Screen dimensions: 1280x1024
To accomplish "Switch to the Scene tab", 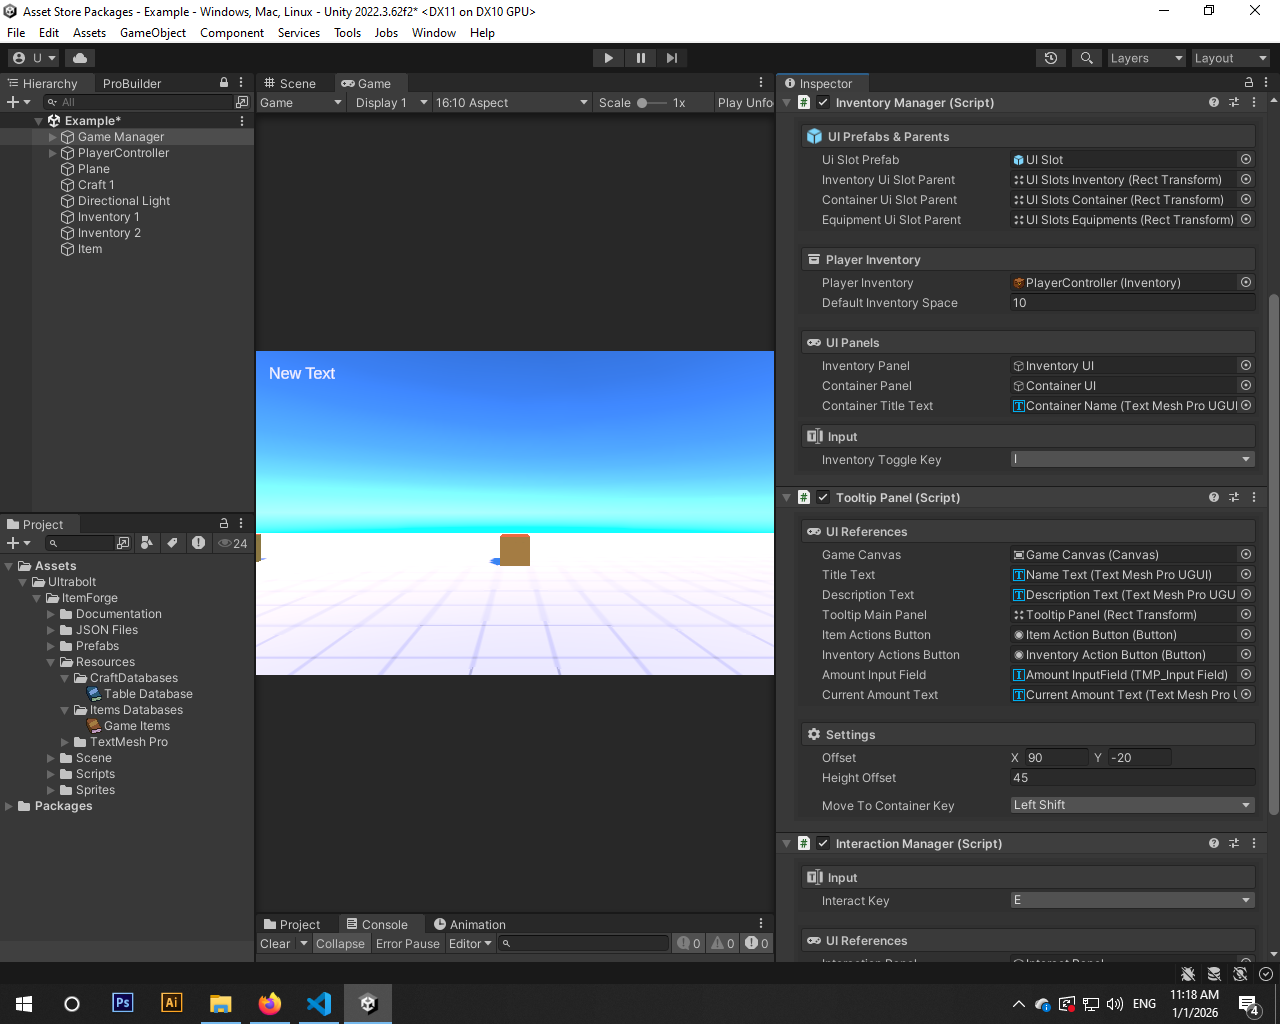I will coord(290,83).
